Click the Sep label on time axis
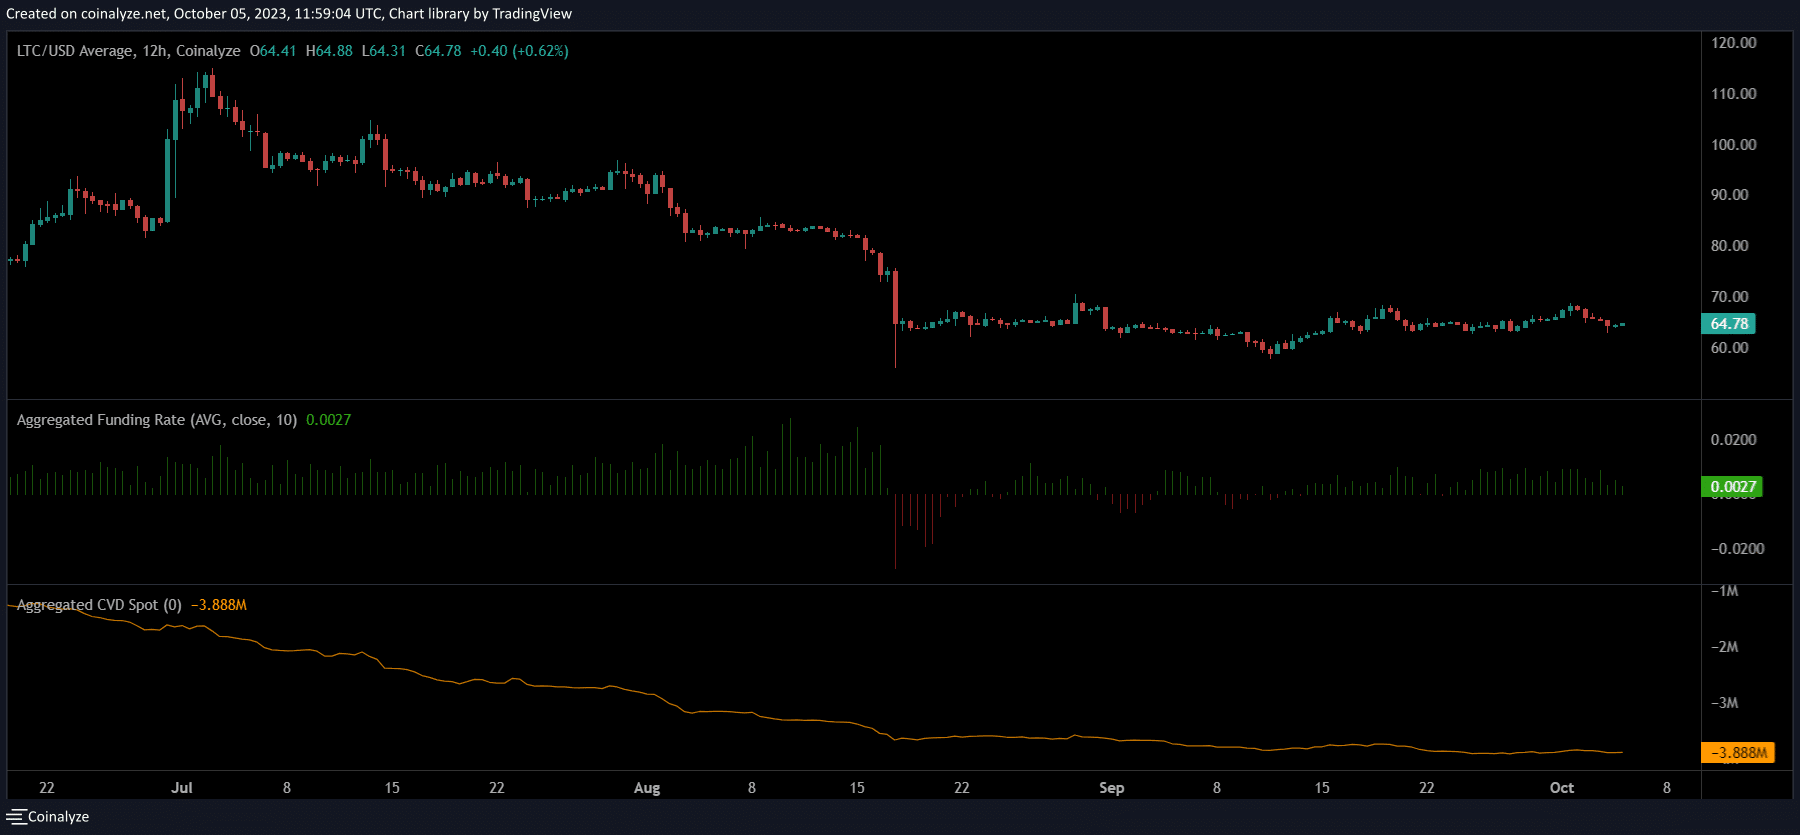 tap(1111, 788)
